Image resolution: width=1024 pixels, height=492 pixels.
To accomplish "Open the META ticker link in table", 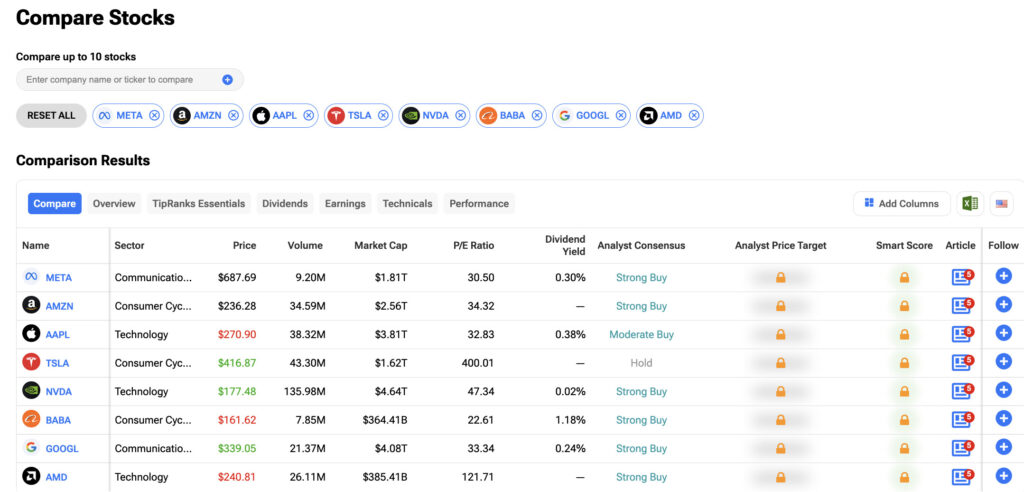I will pyautogui.click(x=59, y=278).
